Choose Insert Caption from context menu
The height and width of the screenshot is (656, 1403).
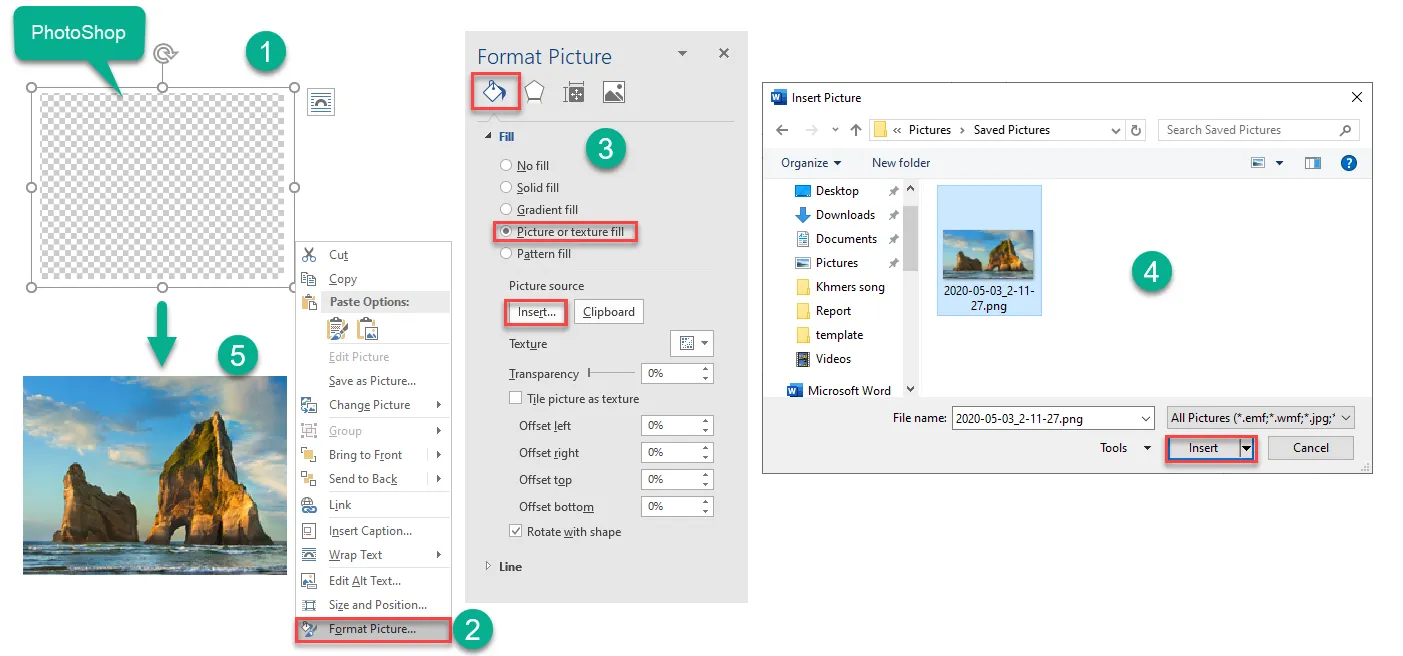click(x=372, y=531)
